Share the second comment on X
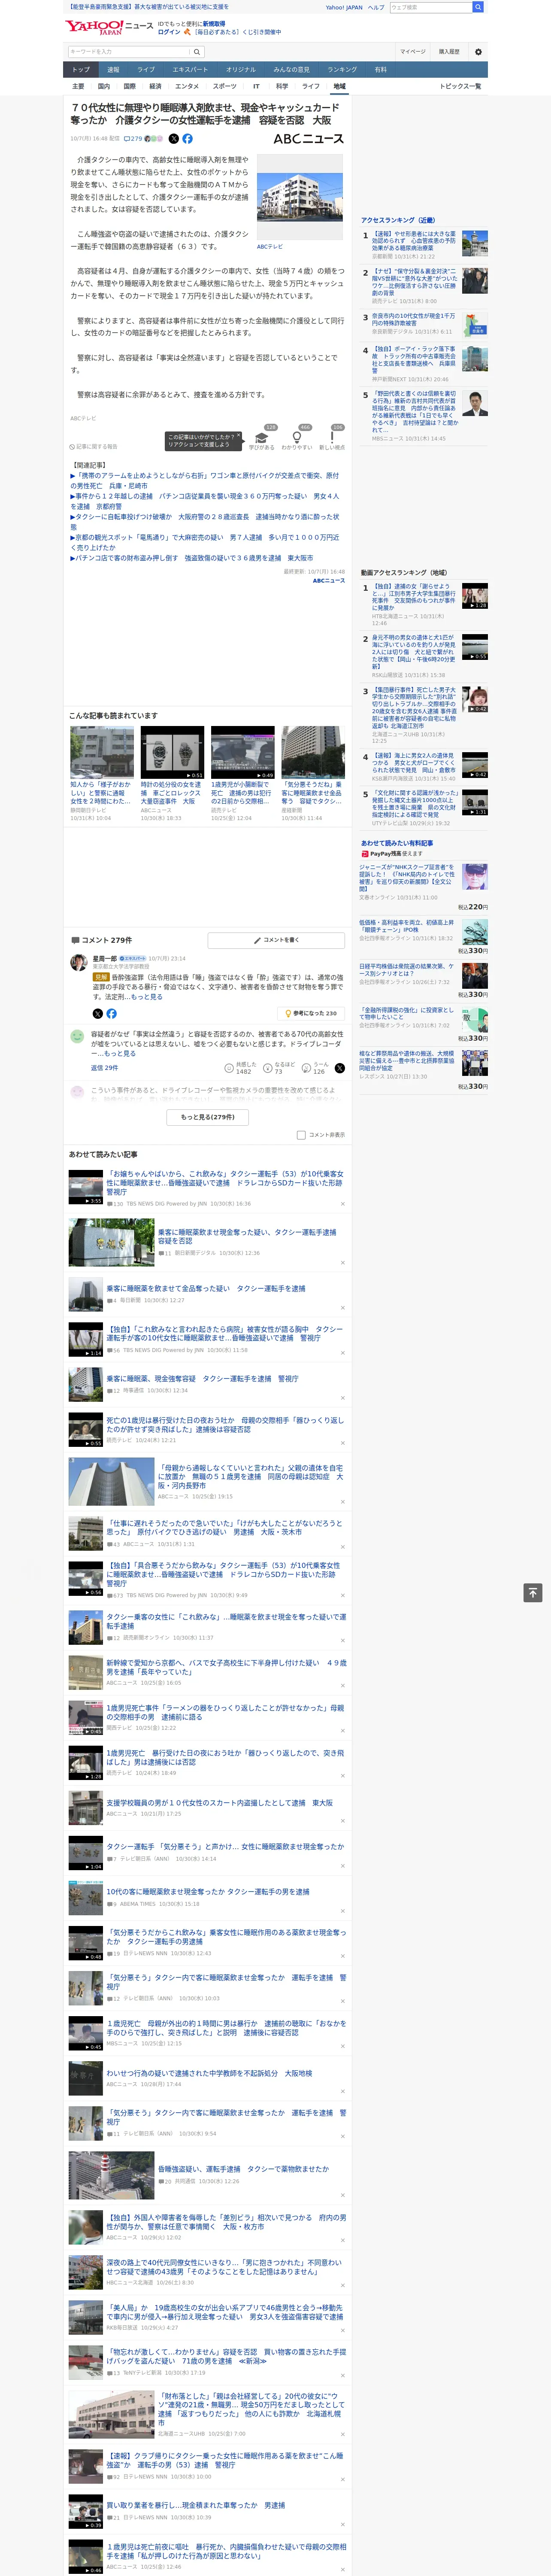This screenshot has height=2576, width=551. [340, 1068]
